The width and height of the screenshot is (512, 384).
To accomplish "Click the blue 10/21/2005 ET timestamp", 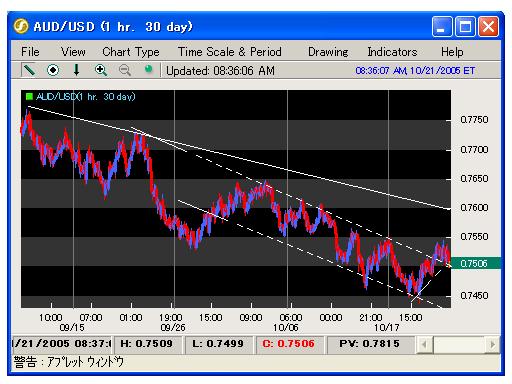I will [x=415, y=71].
